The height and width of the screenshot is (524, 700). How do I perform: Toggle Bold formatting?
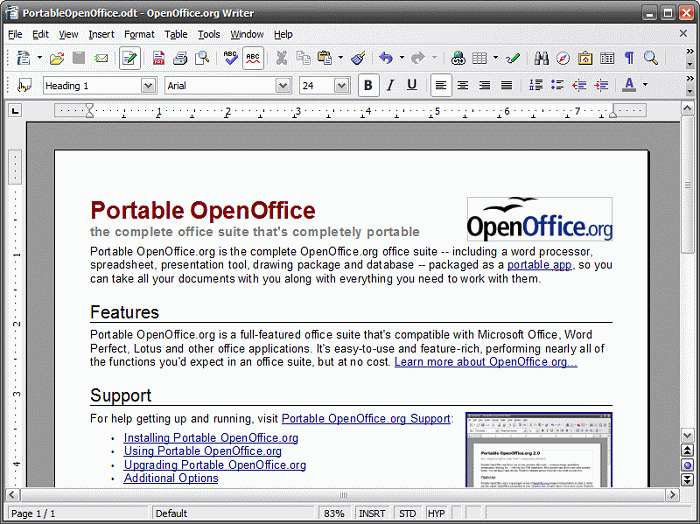(x=368, y=85)
